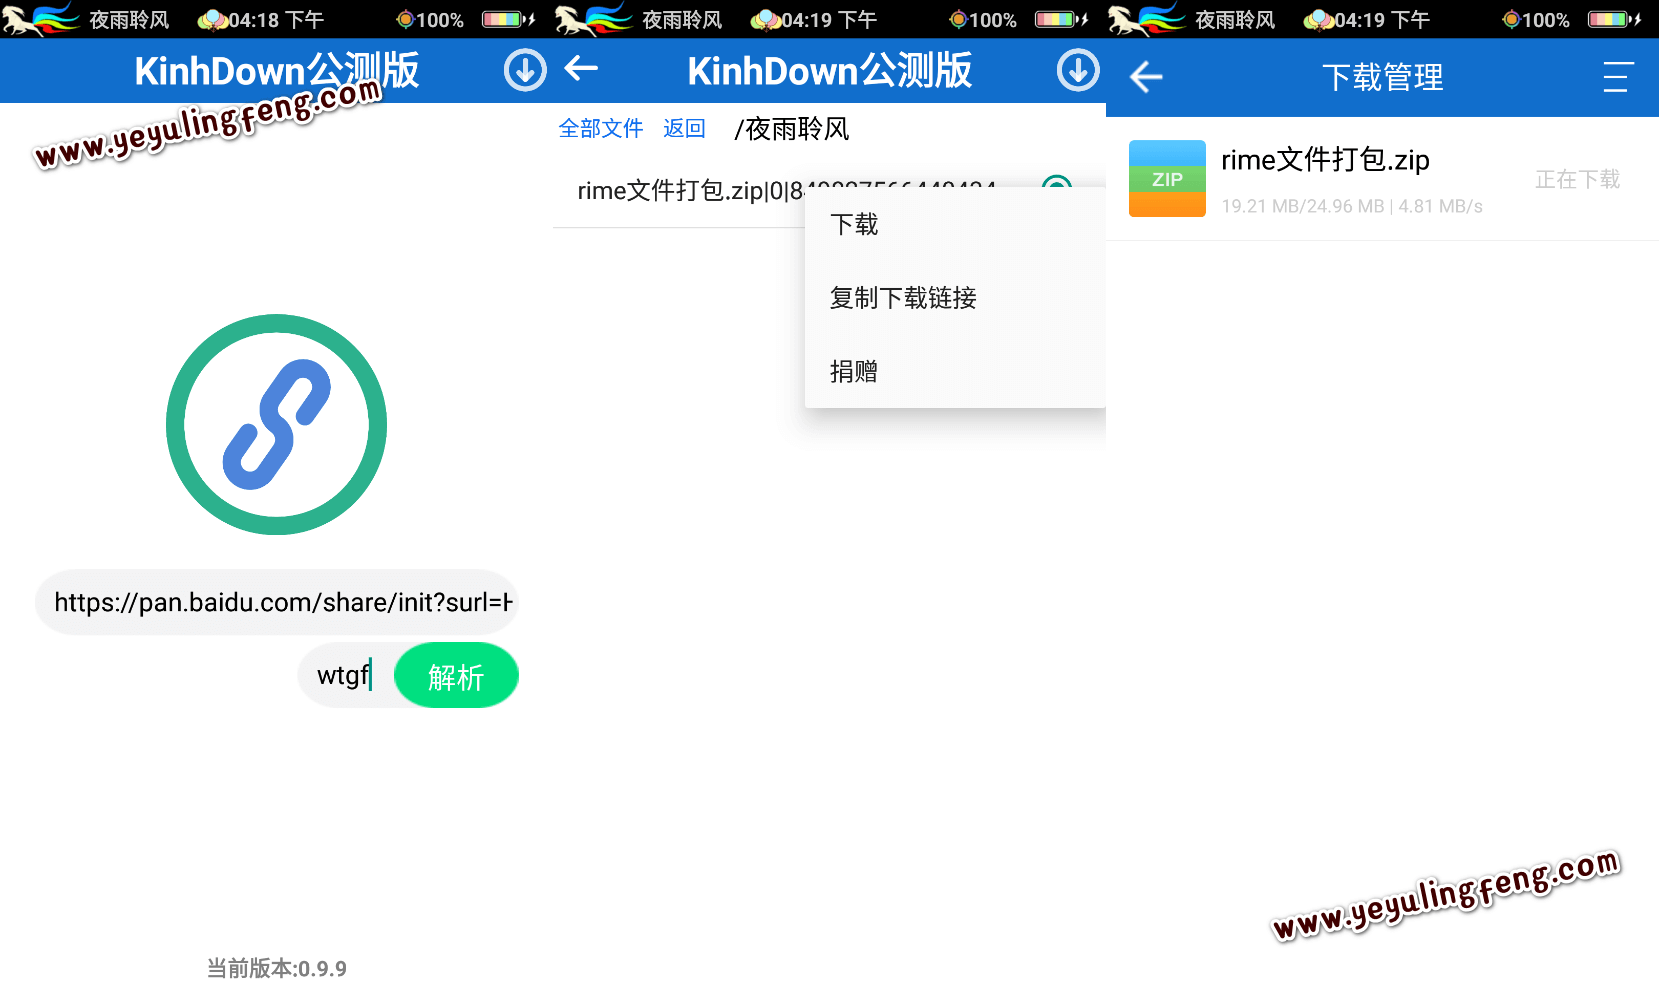Tap back arrow on 下载管理 screen

coord(1146,77)
